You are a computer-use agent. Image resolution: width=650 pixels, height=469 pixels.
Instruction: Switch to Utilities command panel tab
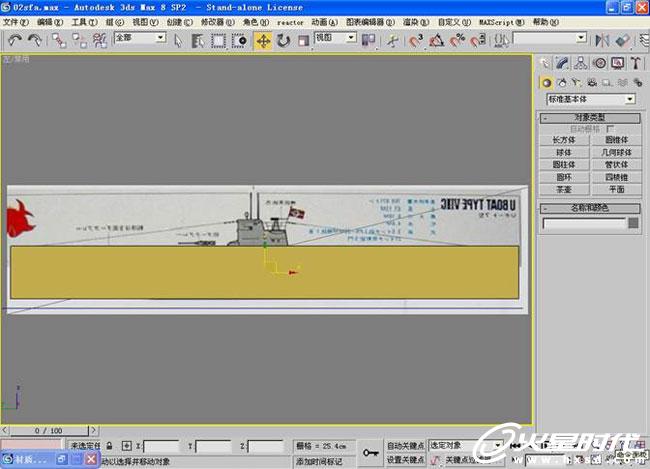click(636, 63)
